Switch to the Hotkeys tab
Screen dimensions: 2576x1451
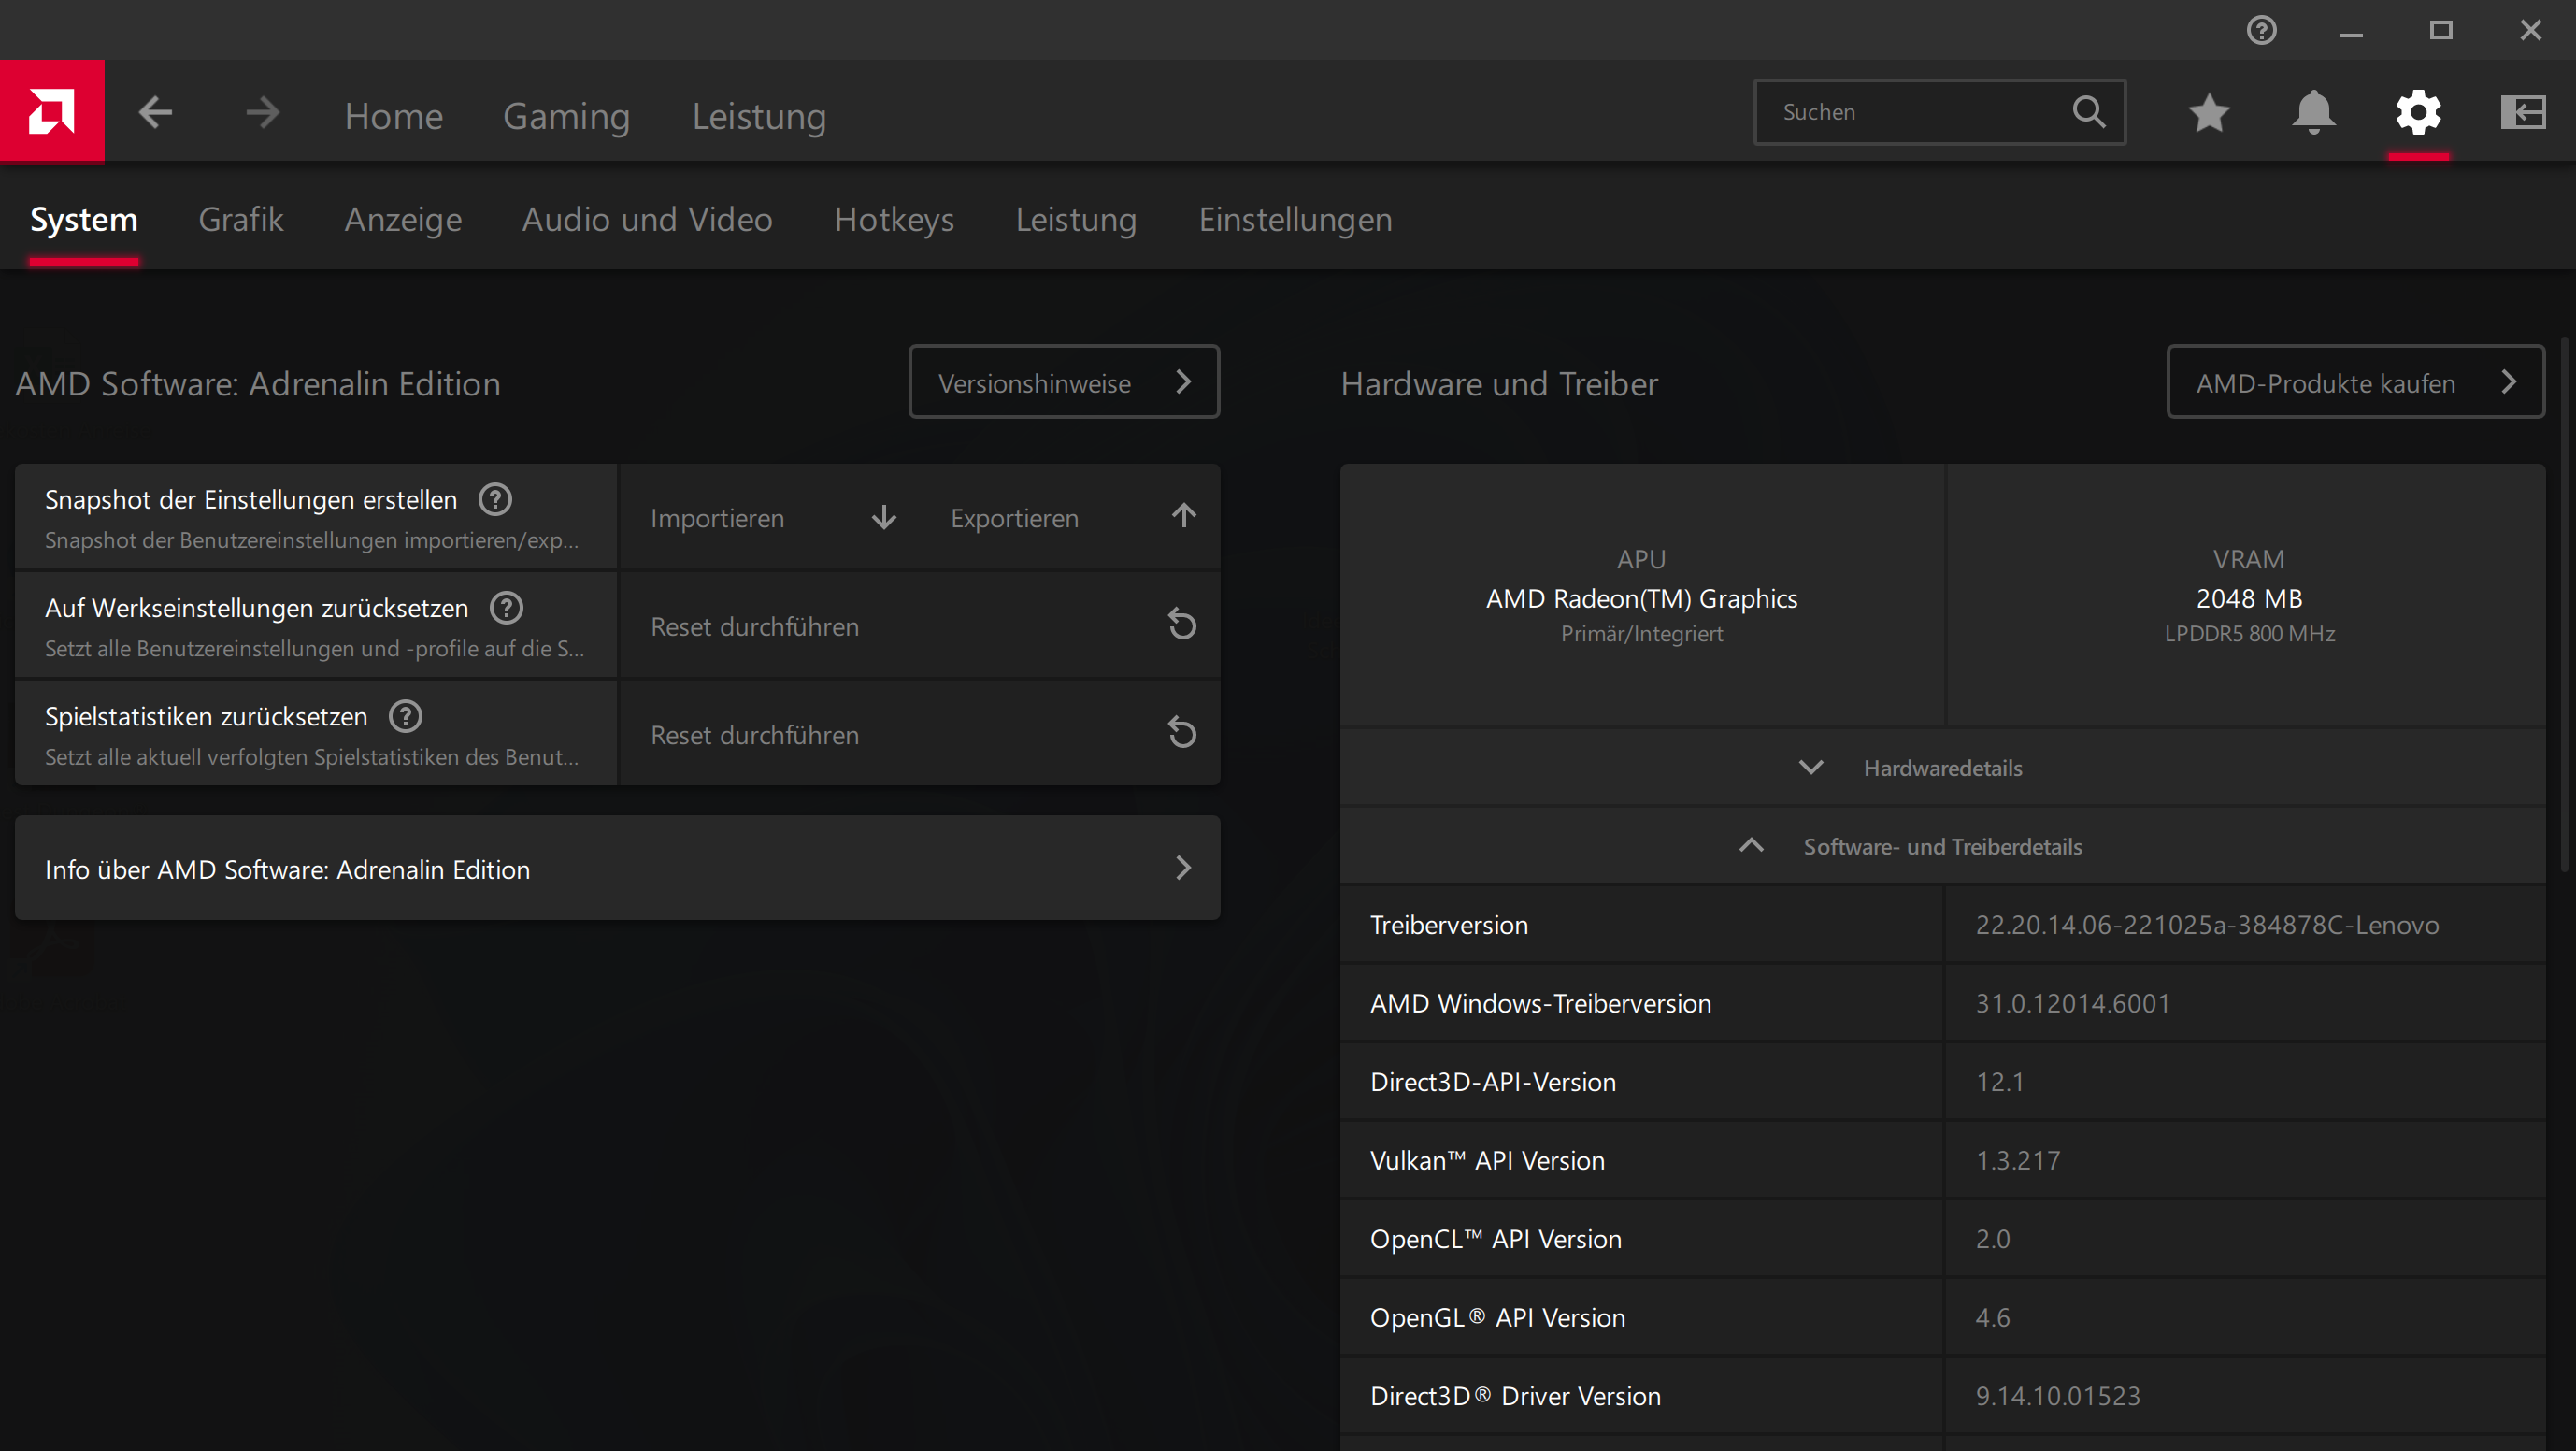(894, 219)
